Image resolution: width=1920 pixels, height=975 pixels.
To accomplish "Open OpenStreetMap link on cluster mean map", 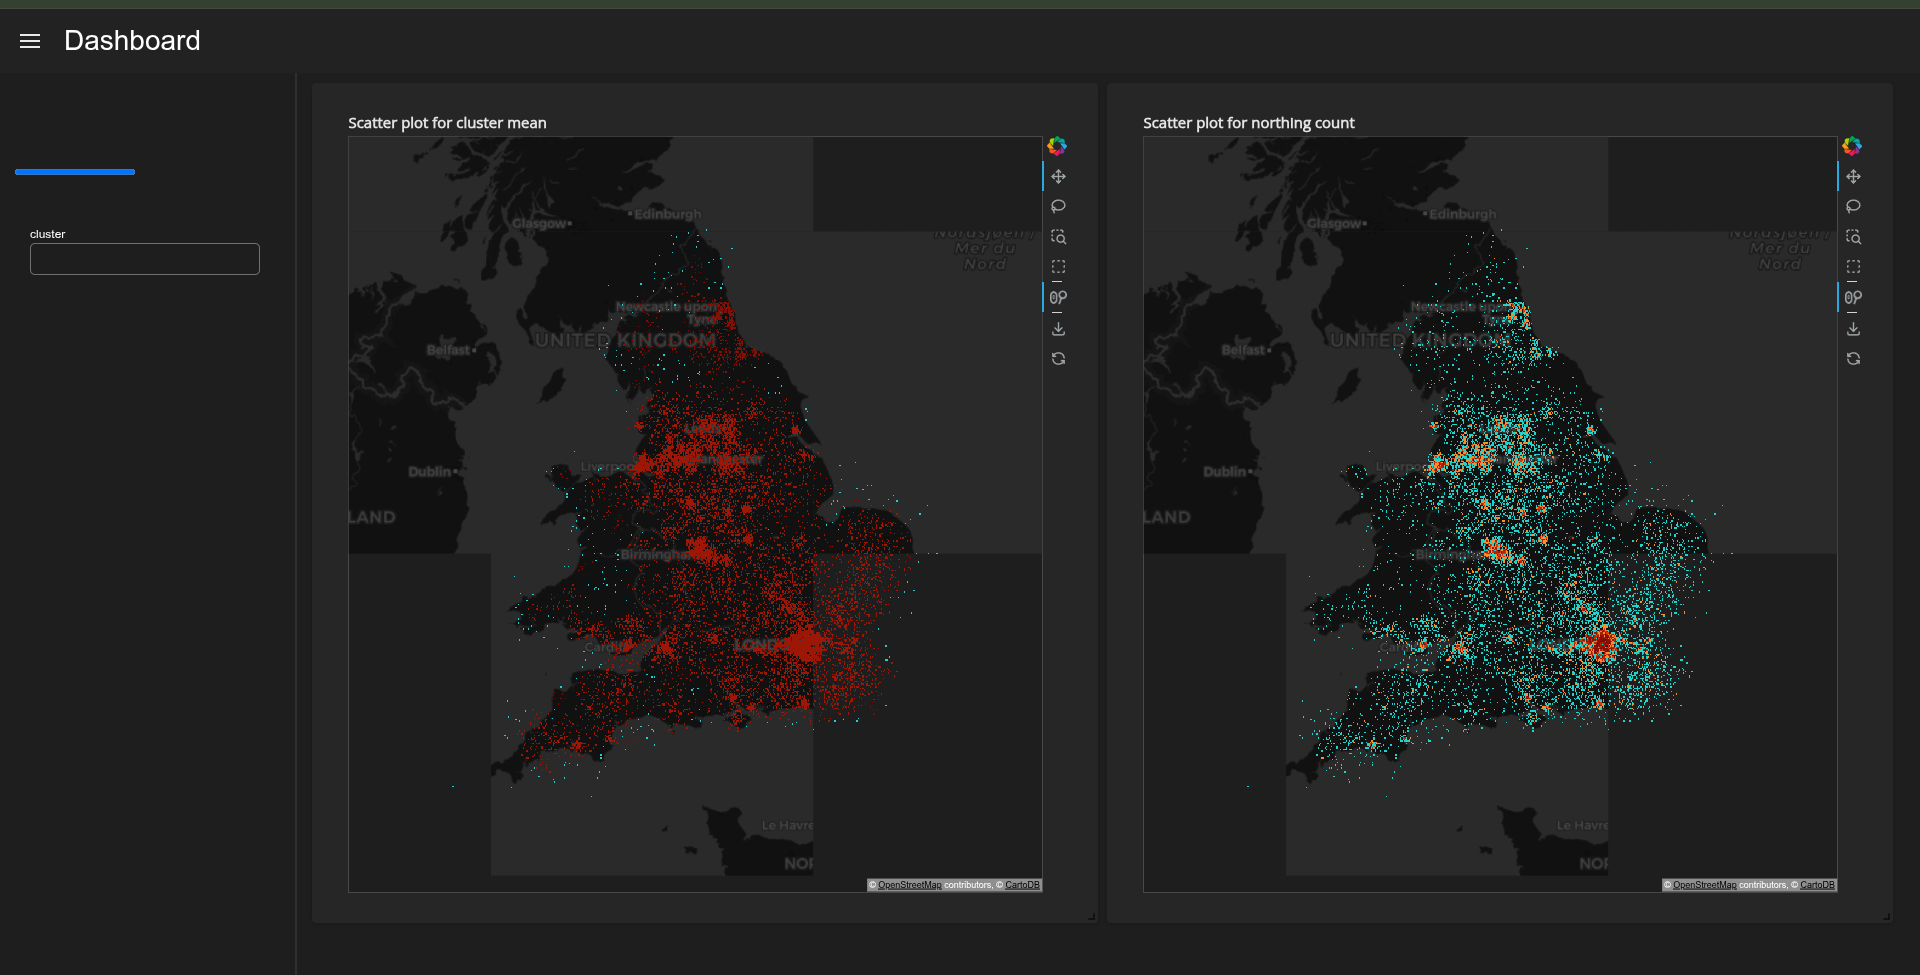I will pyautogui.click(x=909, y=885).
